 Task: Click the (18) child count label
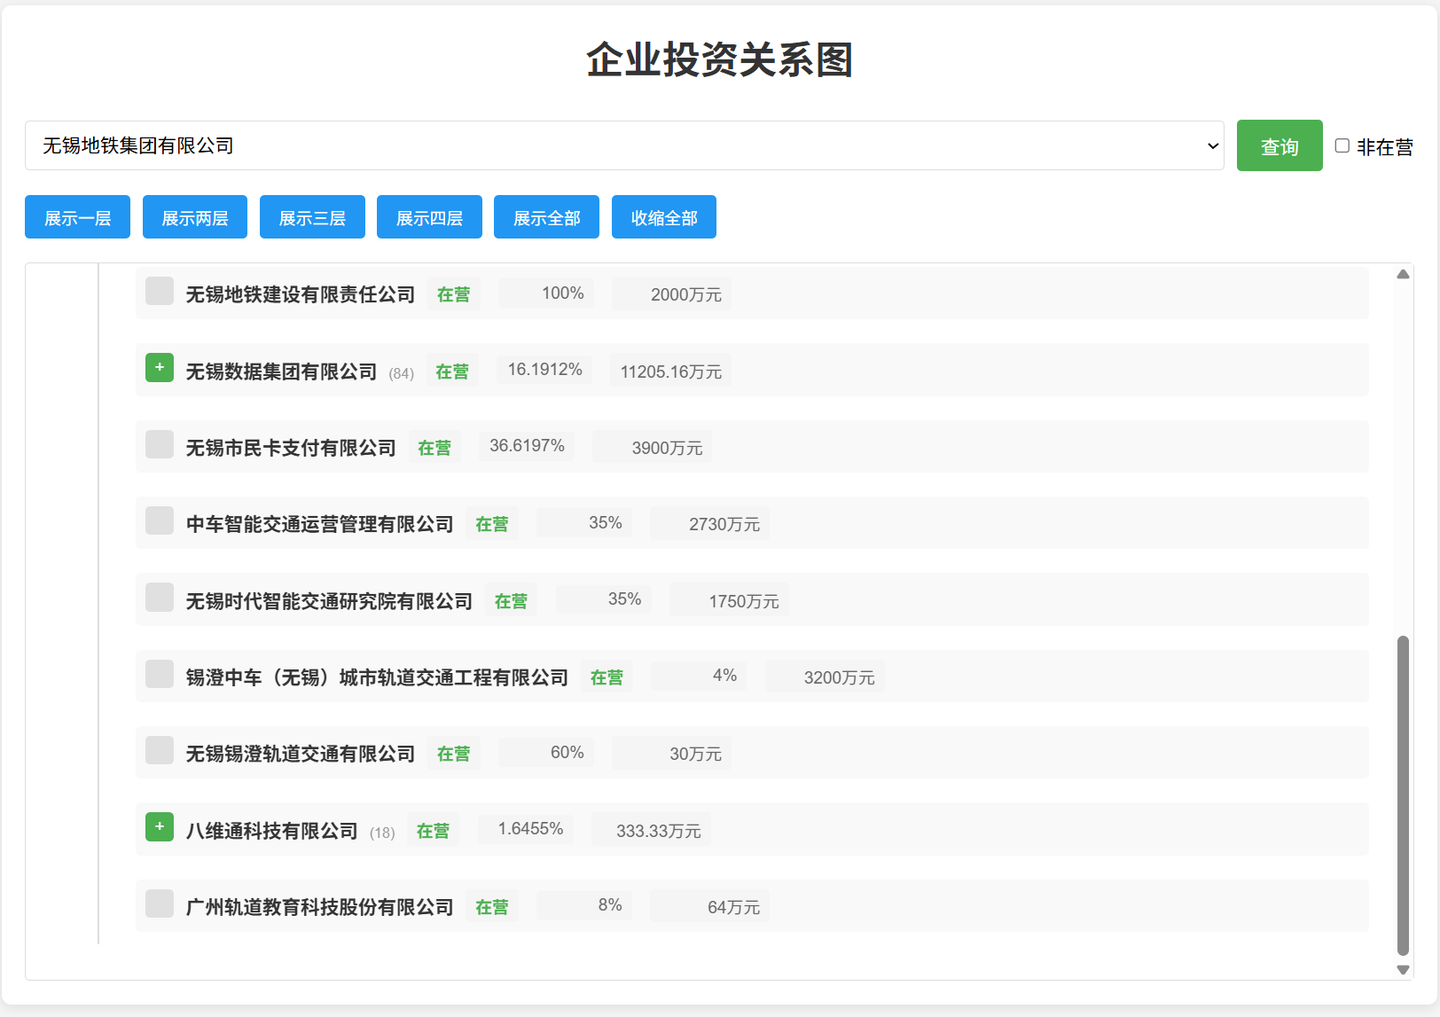pyautogui.click(x=382, y=832)
